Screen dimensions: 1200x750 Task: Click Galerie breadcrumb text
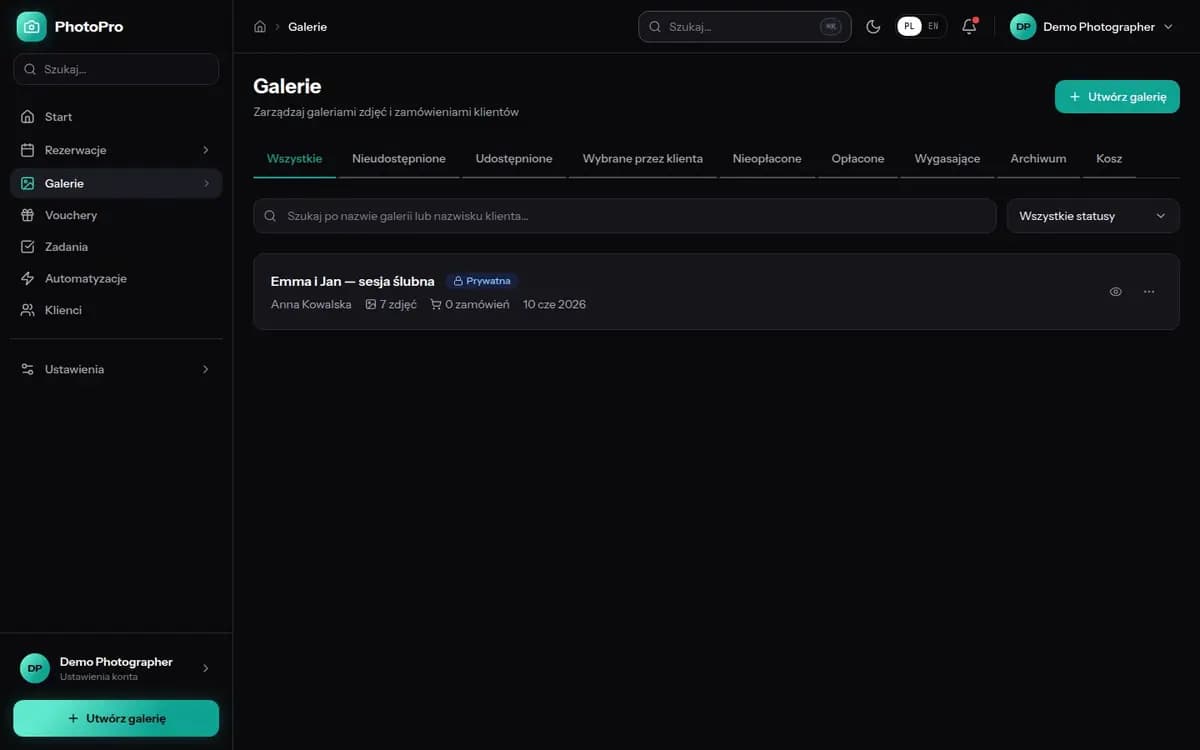(x=307, y=27)
